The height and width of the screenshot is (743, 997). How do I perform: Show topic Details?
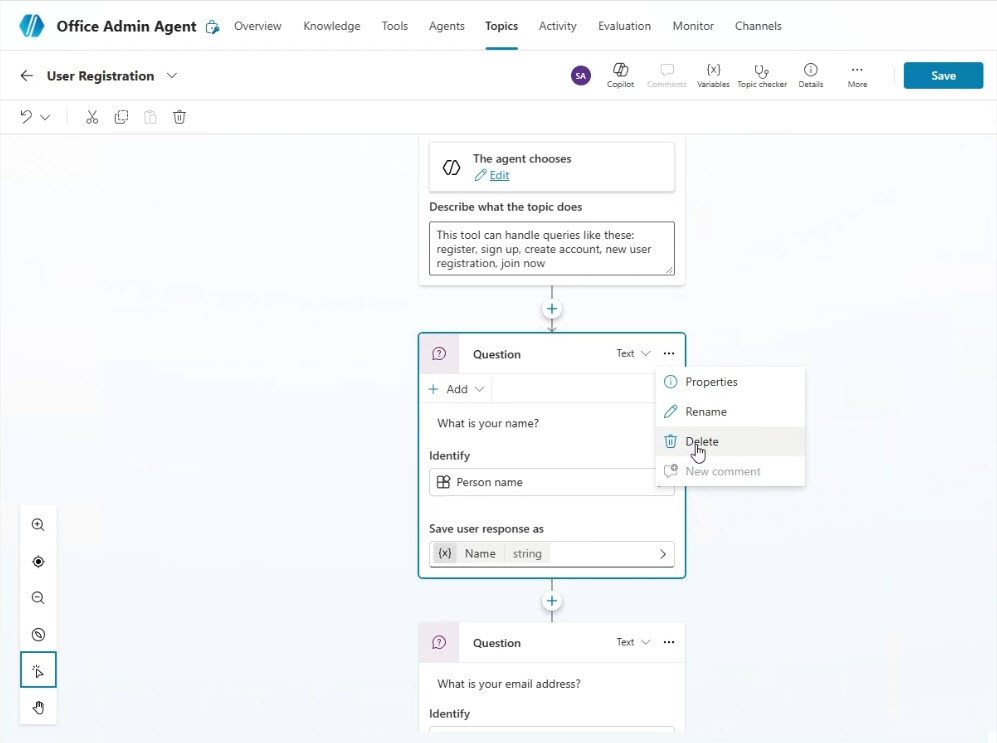pyautogui.click(x=811, y=75)
